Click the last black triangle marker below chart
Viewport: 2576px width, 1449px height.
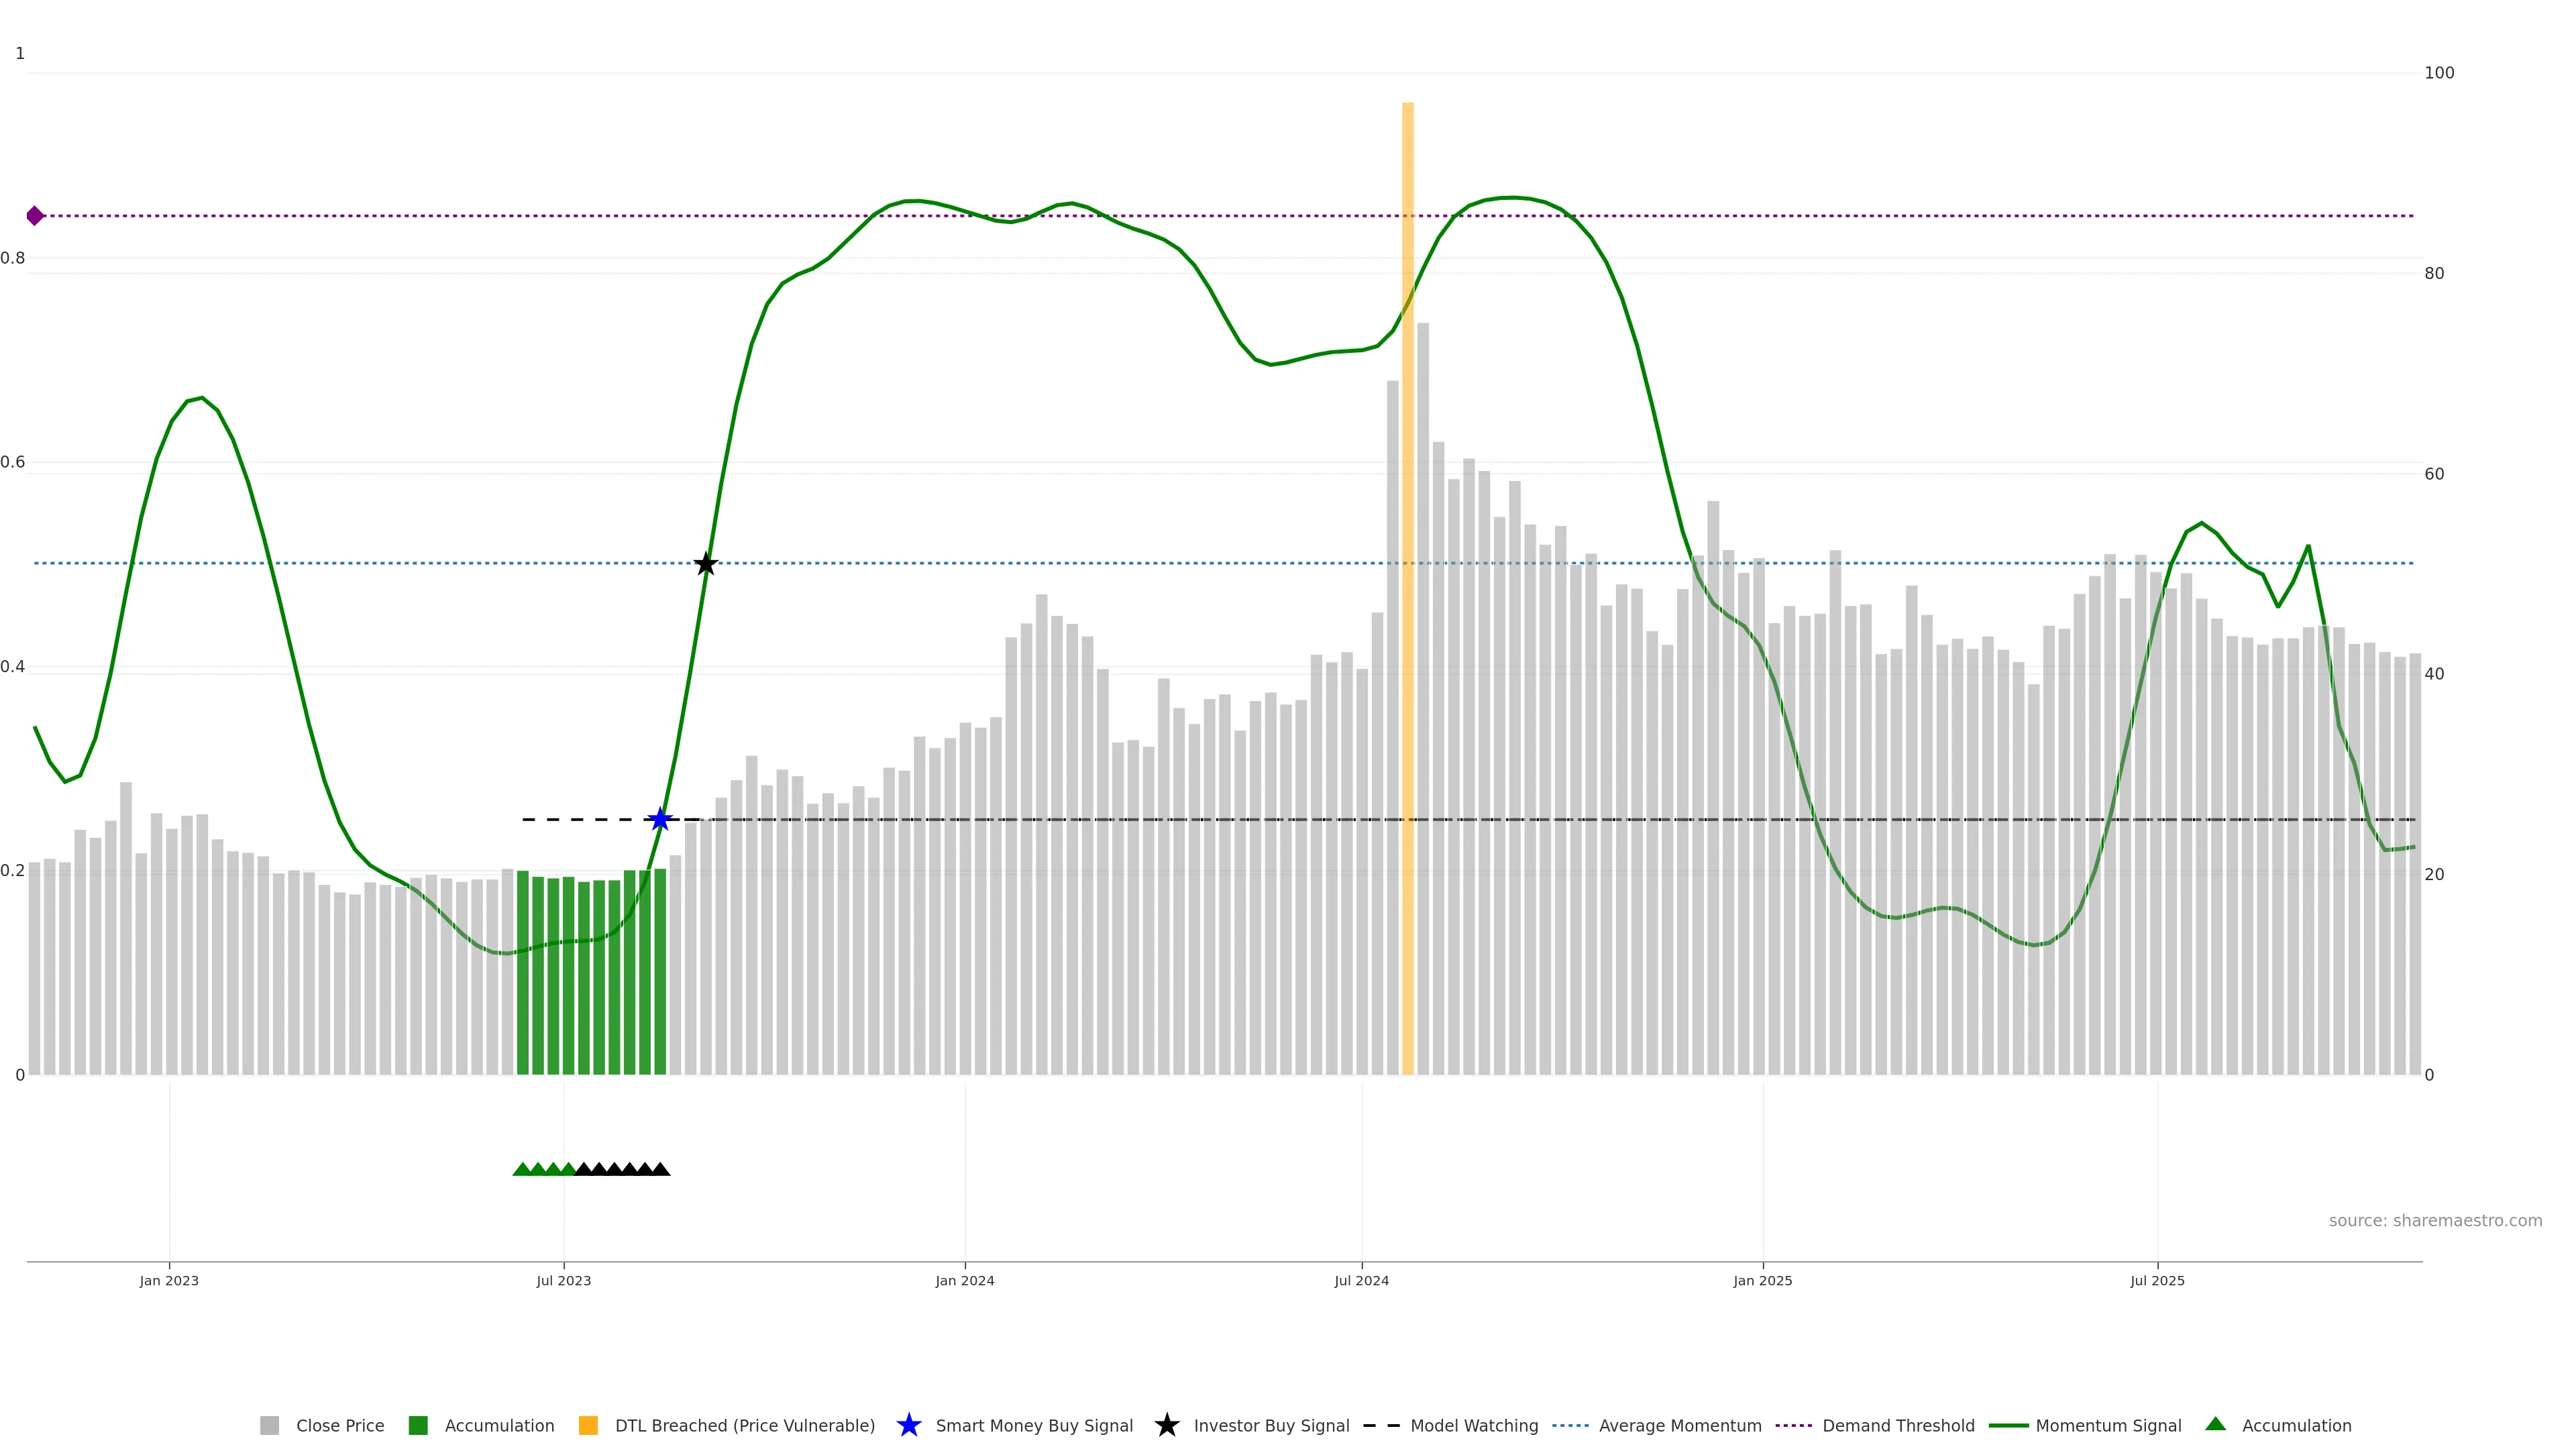pyautogui.click(x=660, y=1169)
